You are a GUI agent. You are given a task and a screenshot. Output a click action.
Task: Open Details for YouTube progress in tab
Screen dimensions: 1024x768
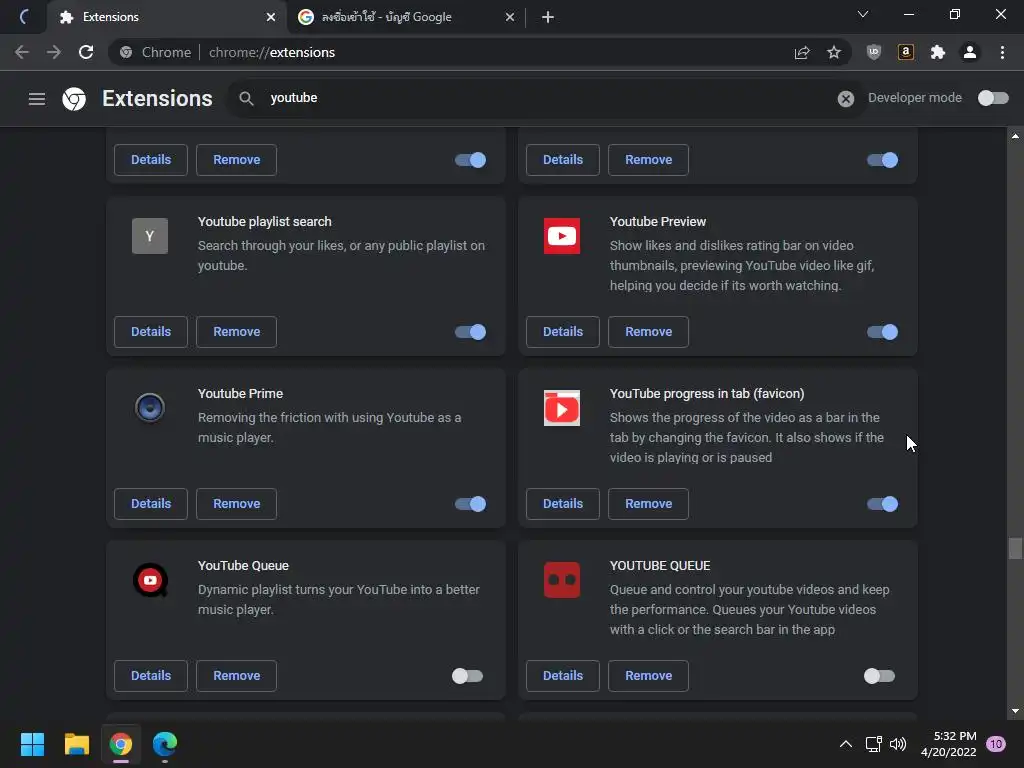563,504
